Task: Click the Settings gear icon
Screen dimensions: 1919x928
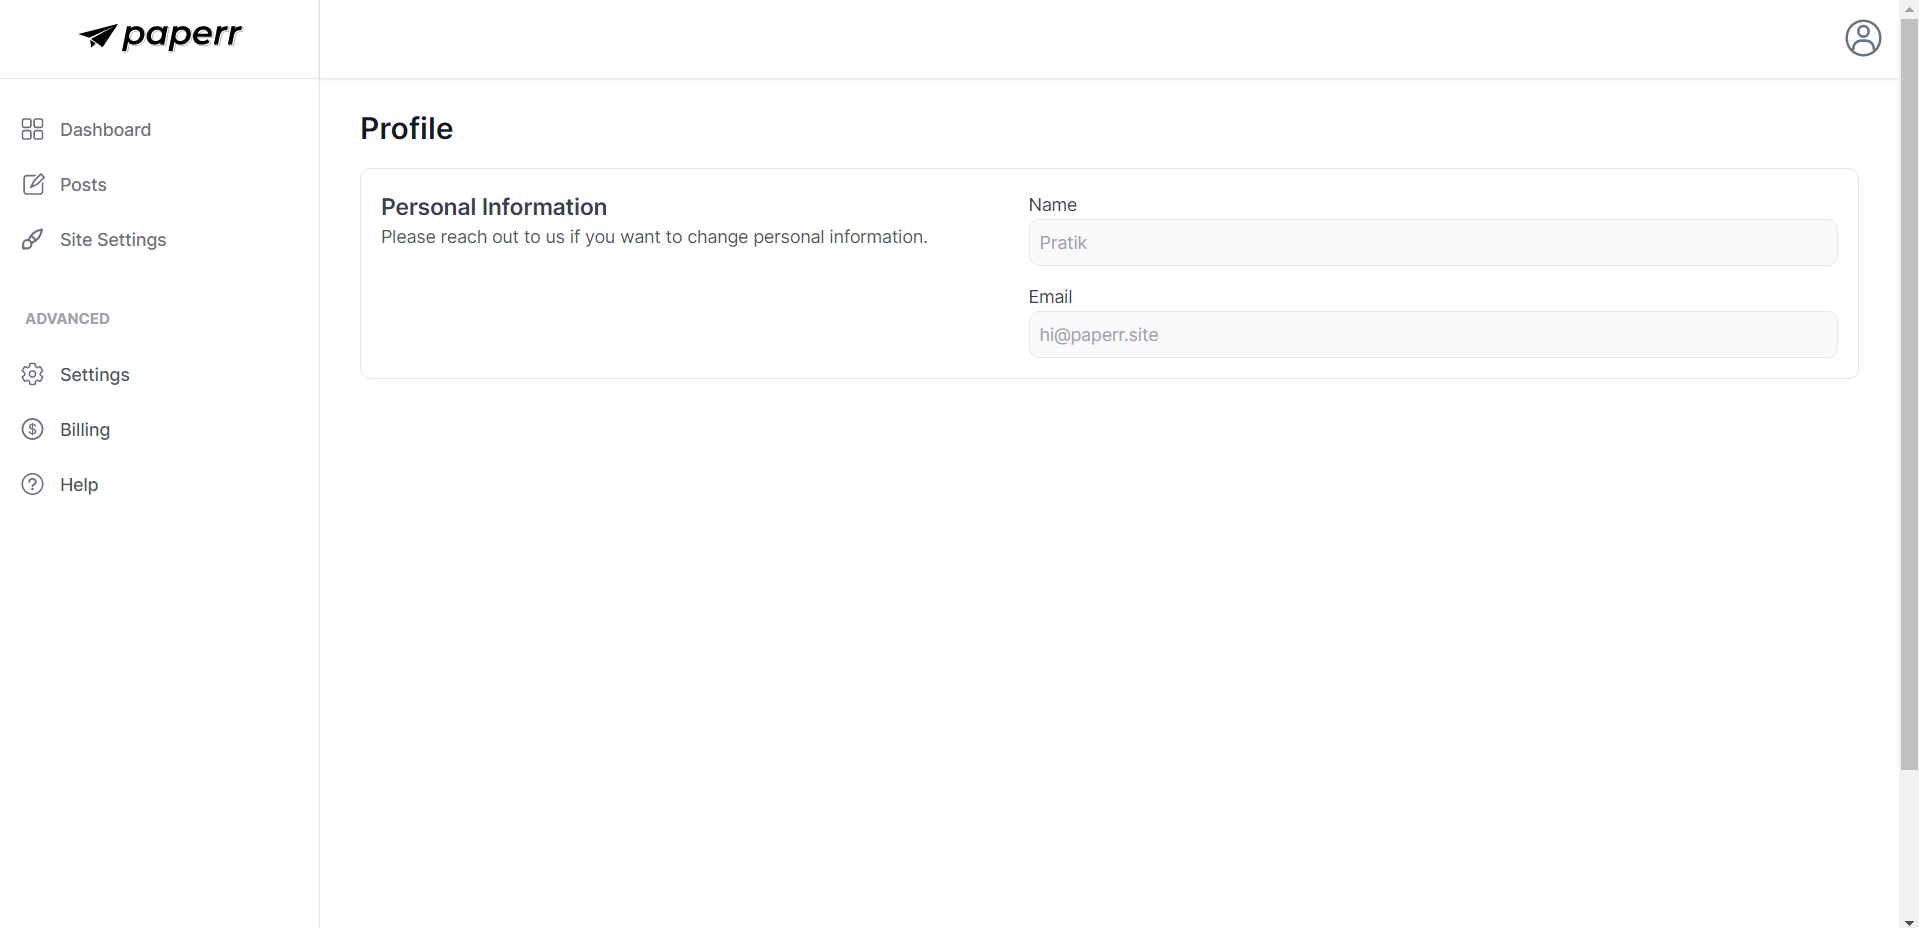Action: 33,374
